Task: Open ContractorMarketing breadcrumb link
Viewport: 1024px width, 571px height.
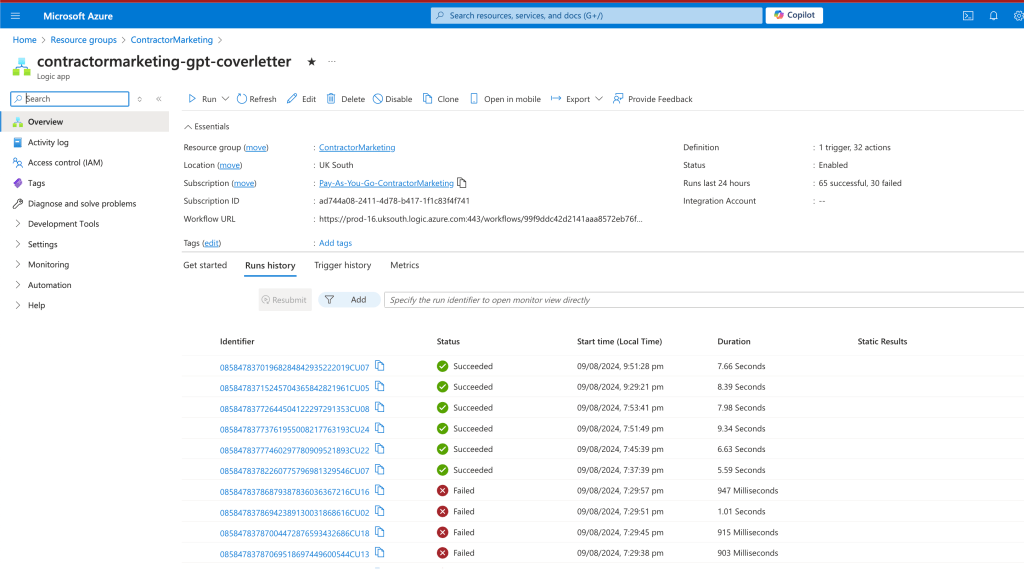Action: tap(172, 40)
